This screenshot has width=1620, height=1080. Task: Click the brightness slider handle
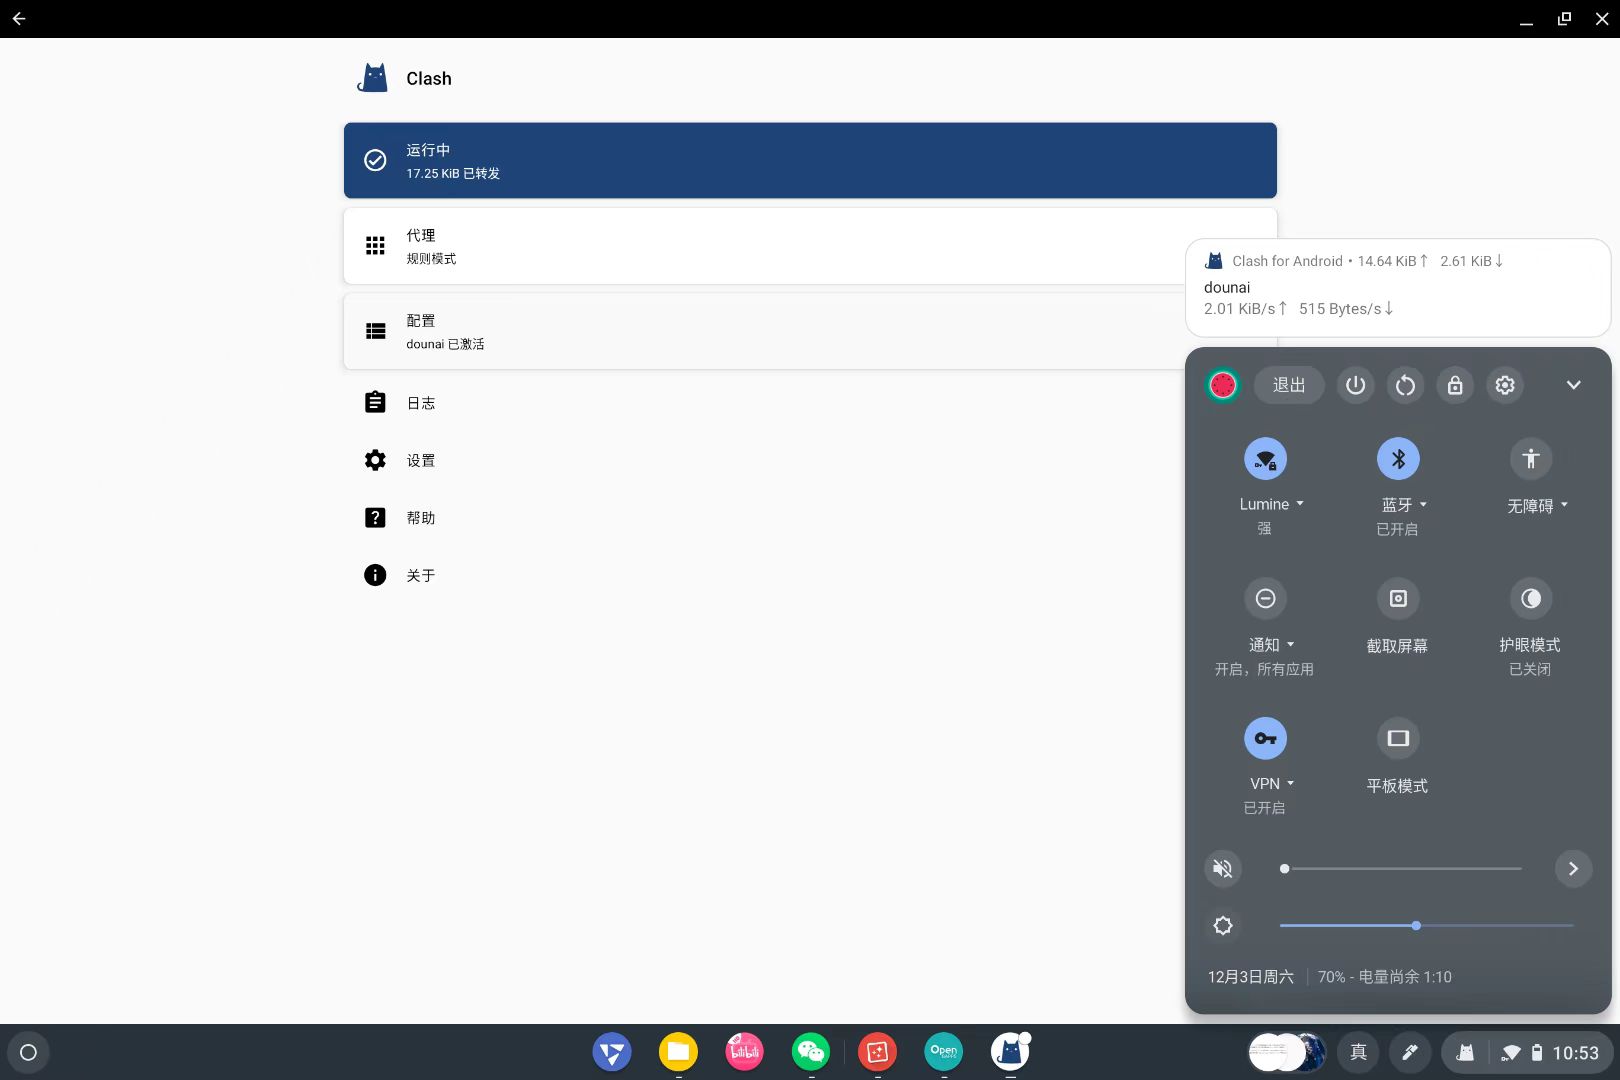pyautogui.click(x=1416, y=926)
